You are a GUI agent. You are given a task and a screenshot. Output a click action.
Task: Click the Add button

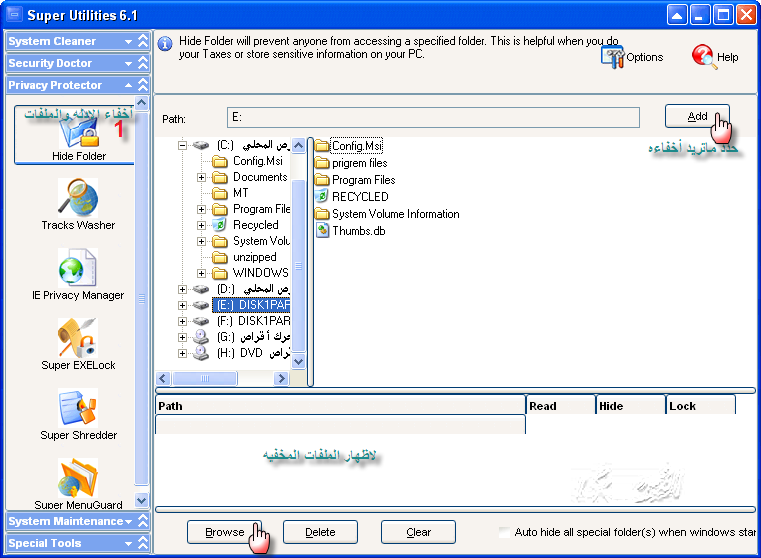pyautogui.click(x=697, y=116)
